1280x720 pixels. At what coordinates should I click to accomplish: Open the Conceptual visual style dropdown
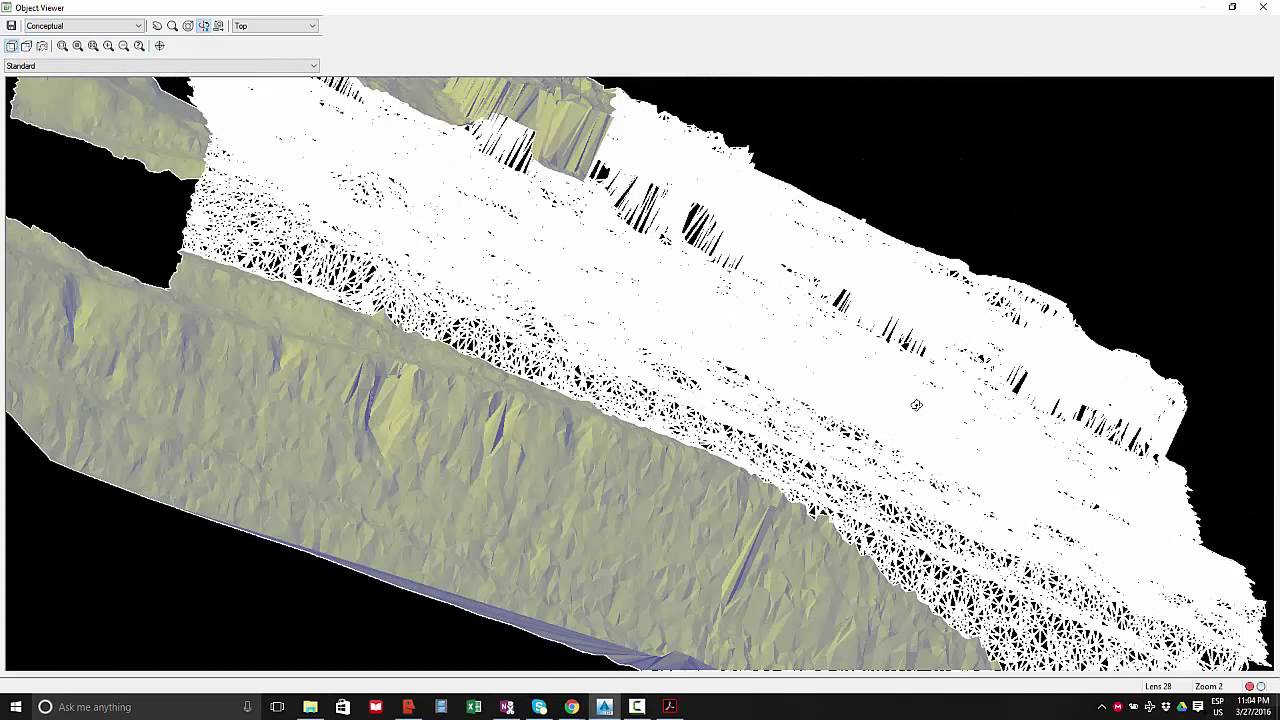[x=85, y=26]
